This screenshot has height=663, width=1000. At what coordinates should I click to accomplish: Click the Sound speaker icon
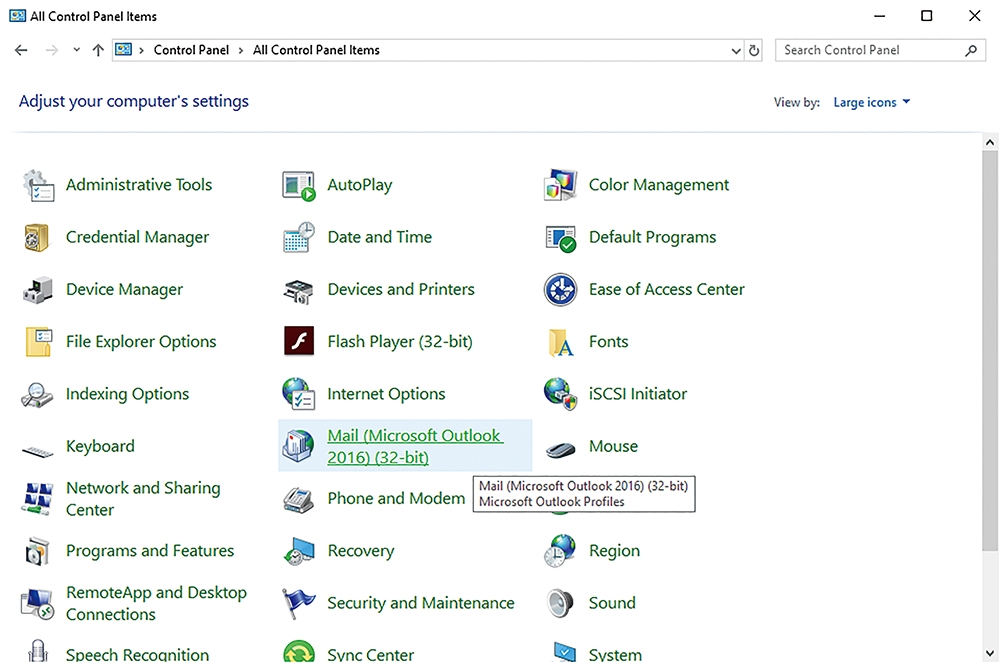coord(560,603)
